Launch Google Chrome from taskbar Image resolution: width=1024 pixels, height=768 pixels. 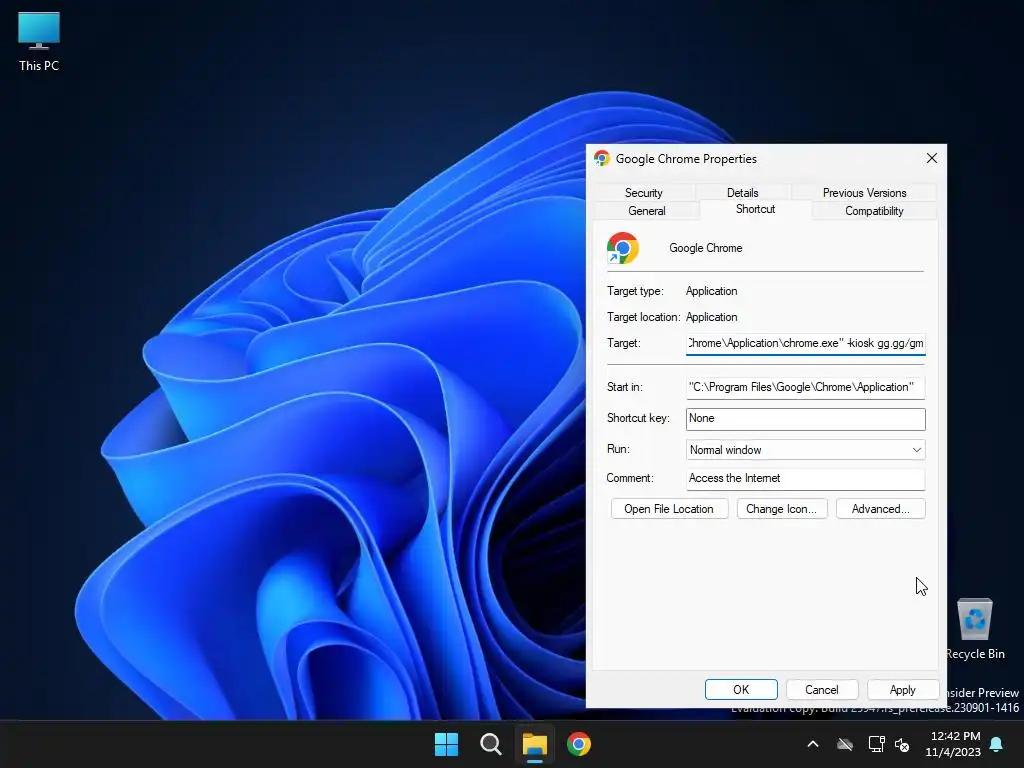(x=579, y=744)
